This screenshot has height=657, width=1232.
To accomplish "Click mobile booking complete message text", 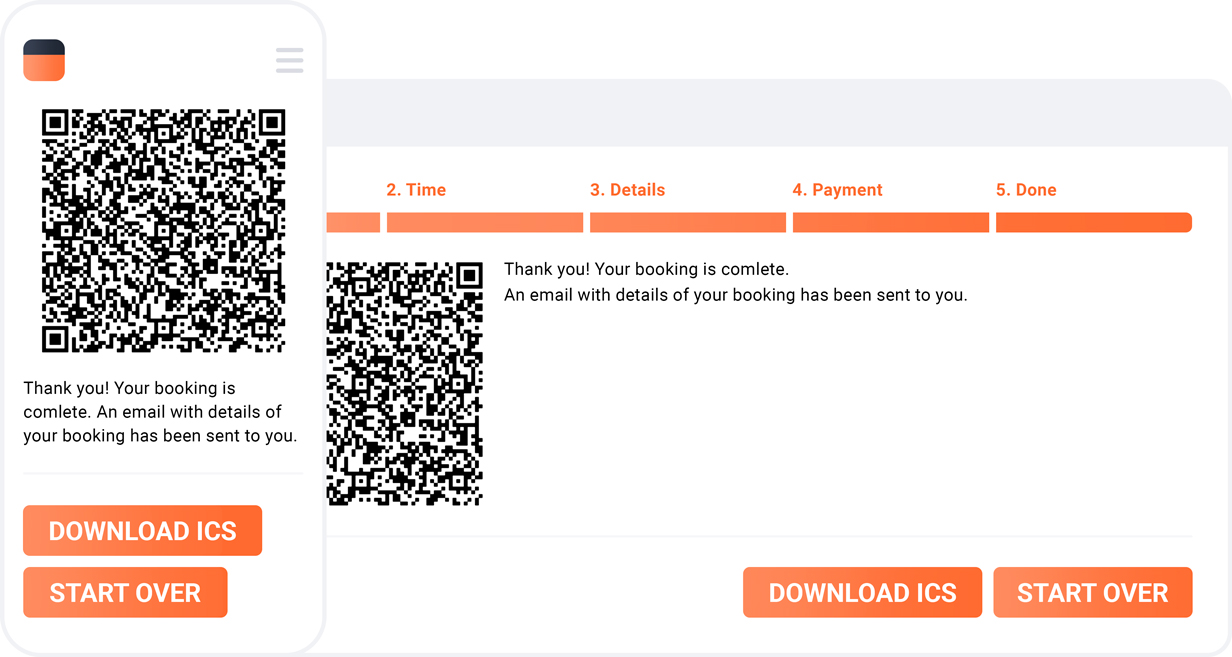I will [160, 412].
